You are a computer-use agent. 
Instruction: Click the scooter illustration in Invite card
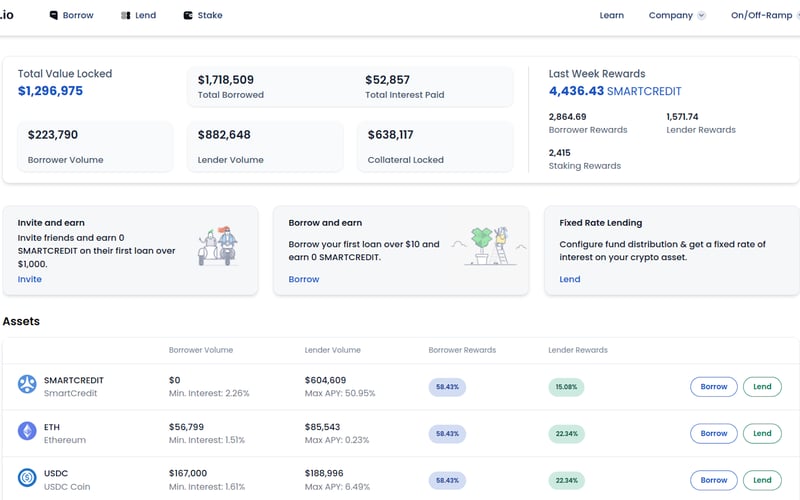pos(218,246)
